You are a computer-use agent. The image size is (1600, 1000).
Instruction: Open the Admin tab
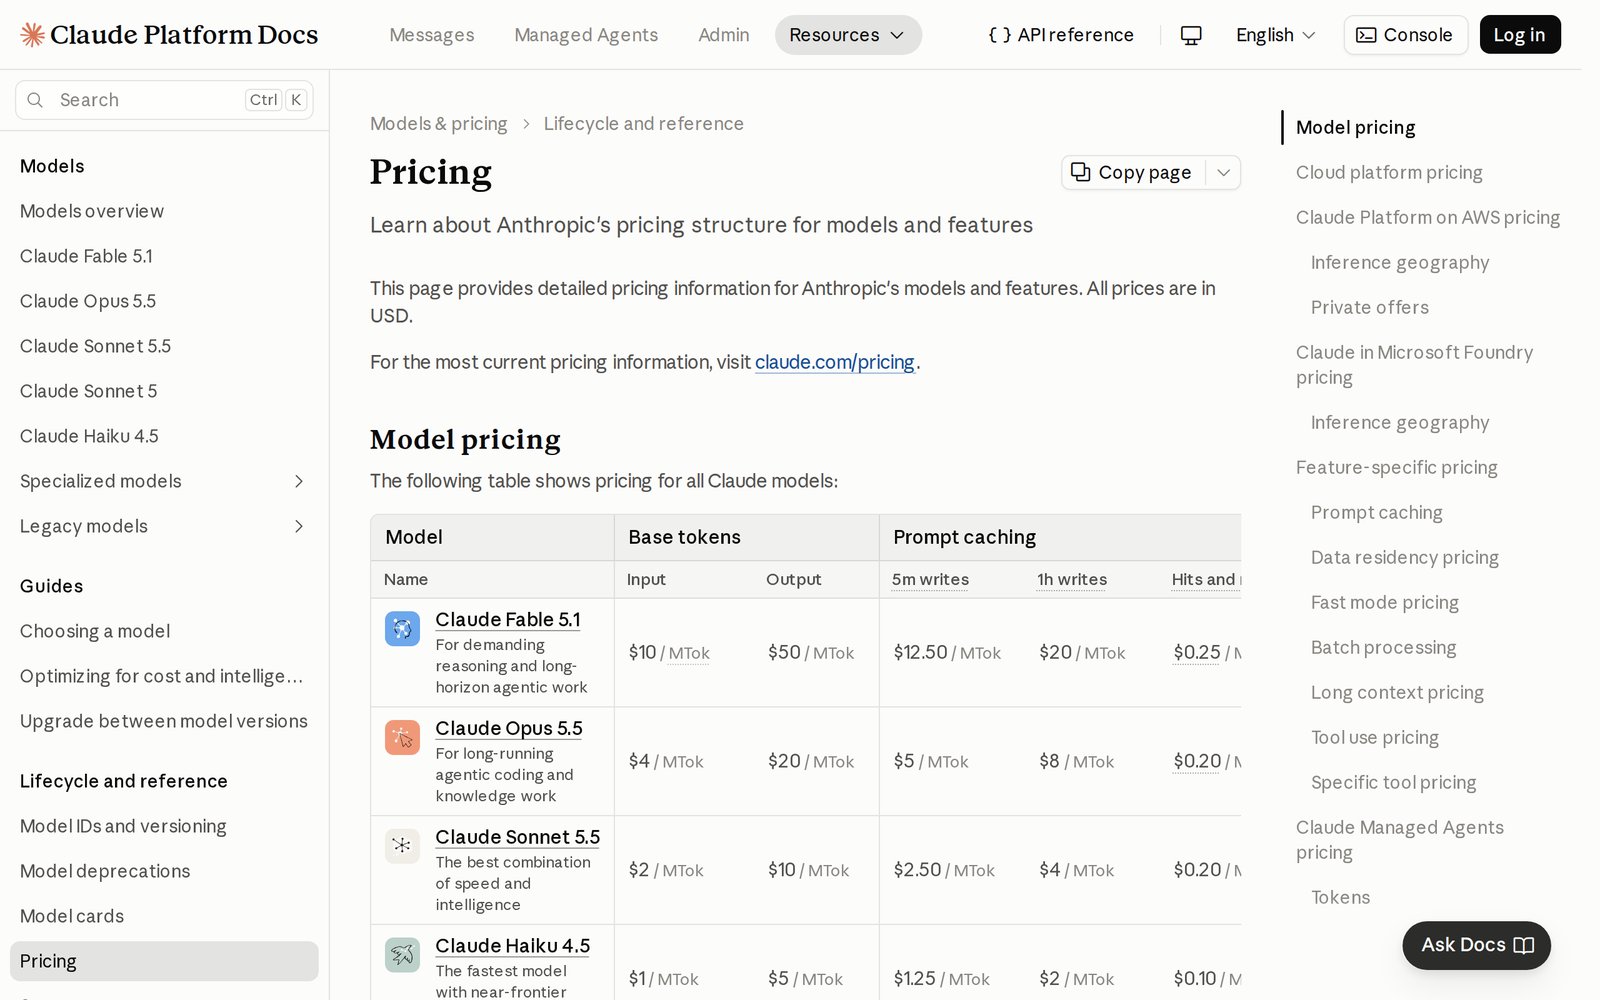tap(724, 35)
